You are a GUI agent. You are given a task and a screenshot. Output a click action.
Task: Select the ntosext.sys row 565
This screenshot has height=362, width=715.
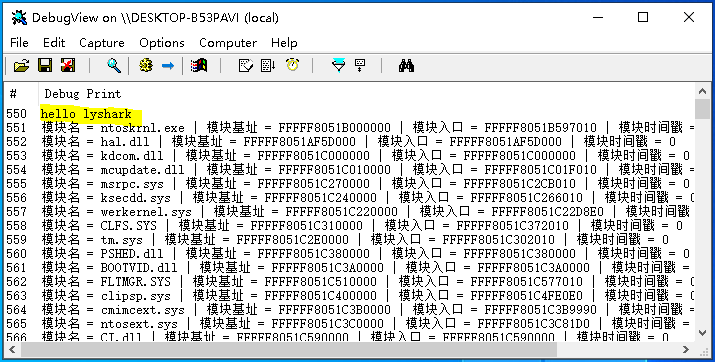(350, 324)
